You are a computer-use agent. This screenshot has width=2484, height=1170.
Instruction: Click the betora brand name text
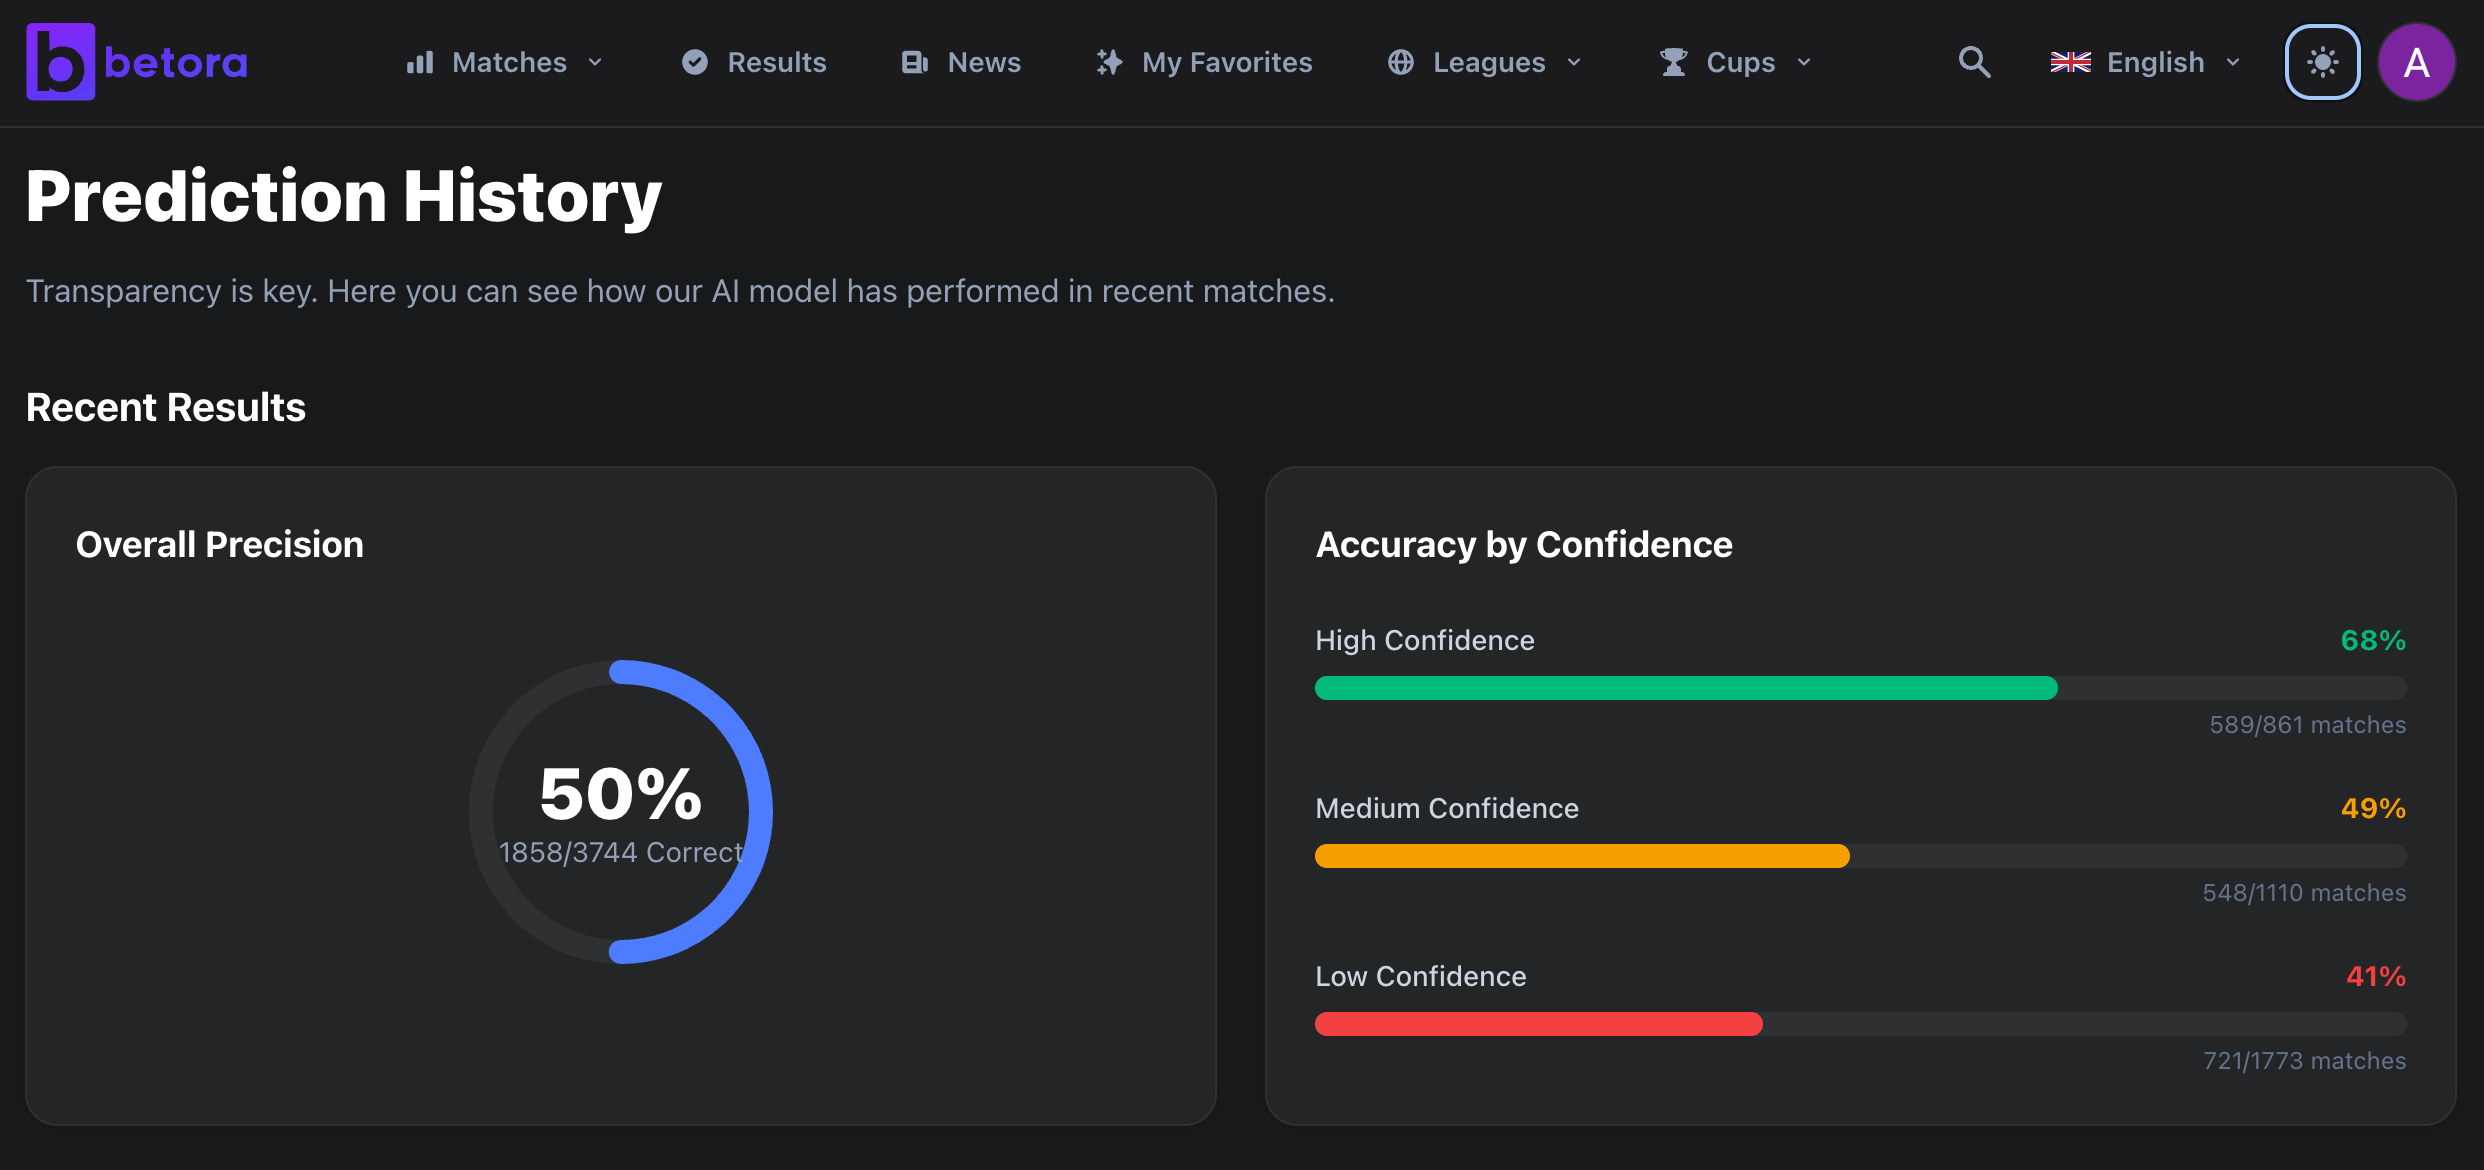point(176,62)
